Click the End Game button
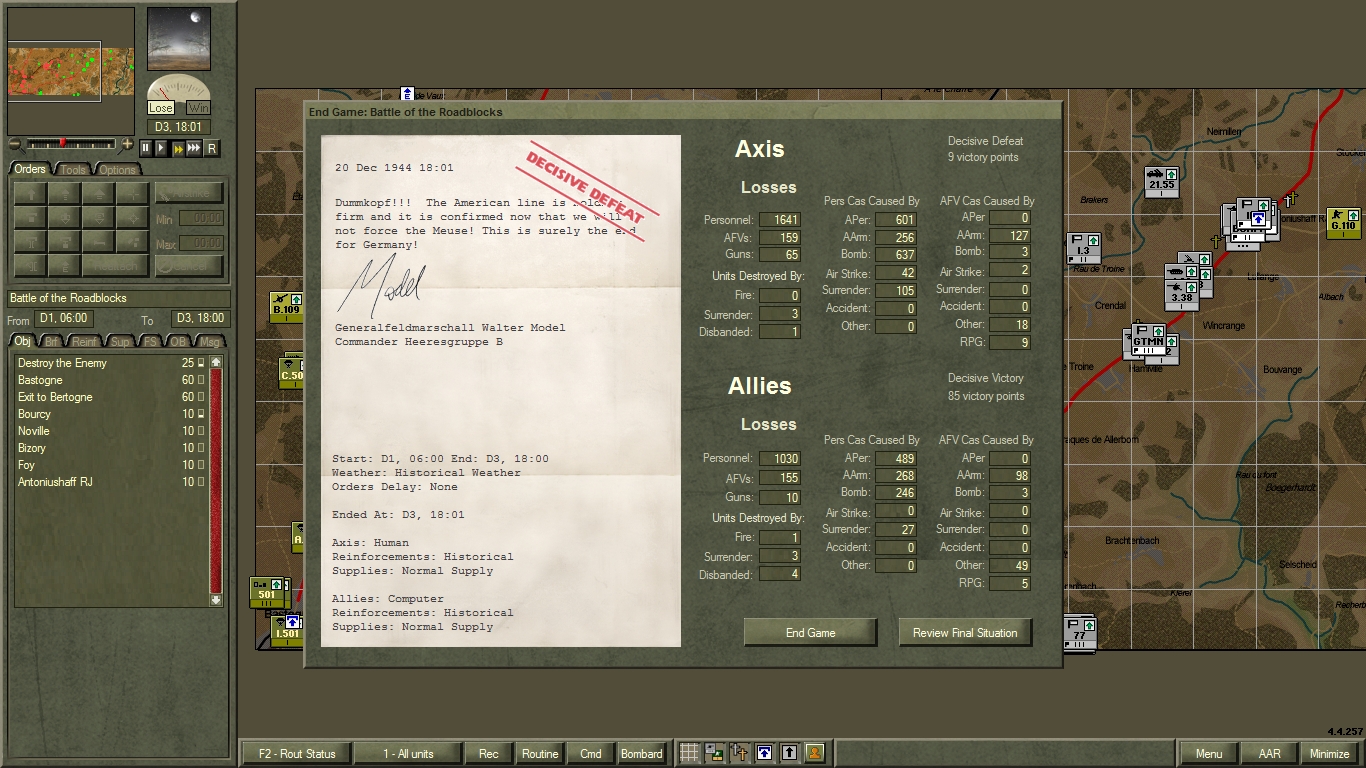 pos(810,633)
